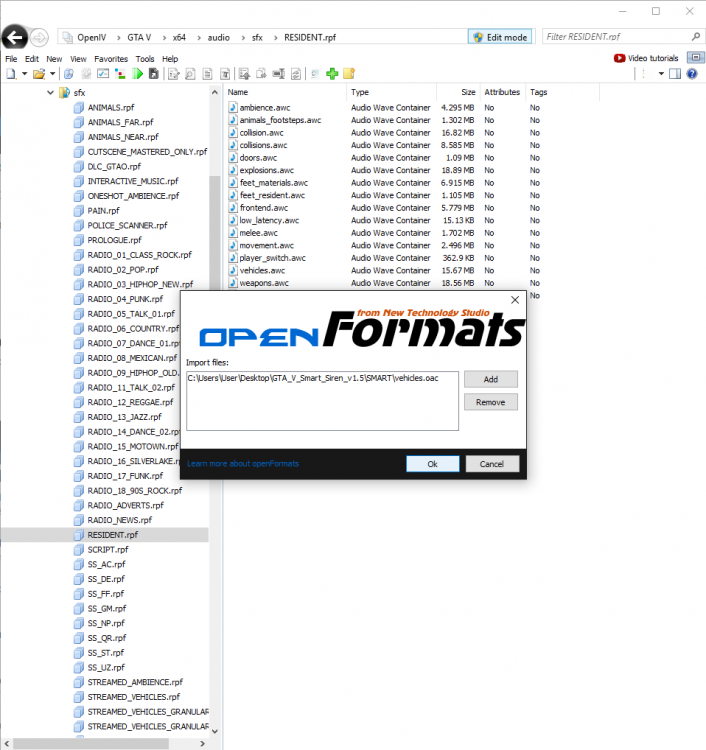
Task: Select ANIMALS.rpf in the folder tree
Action: (110, 108)
